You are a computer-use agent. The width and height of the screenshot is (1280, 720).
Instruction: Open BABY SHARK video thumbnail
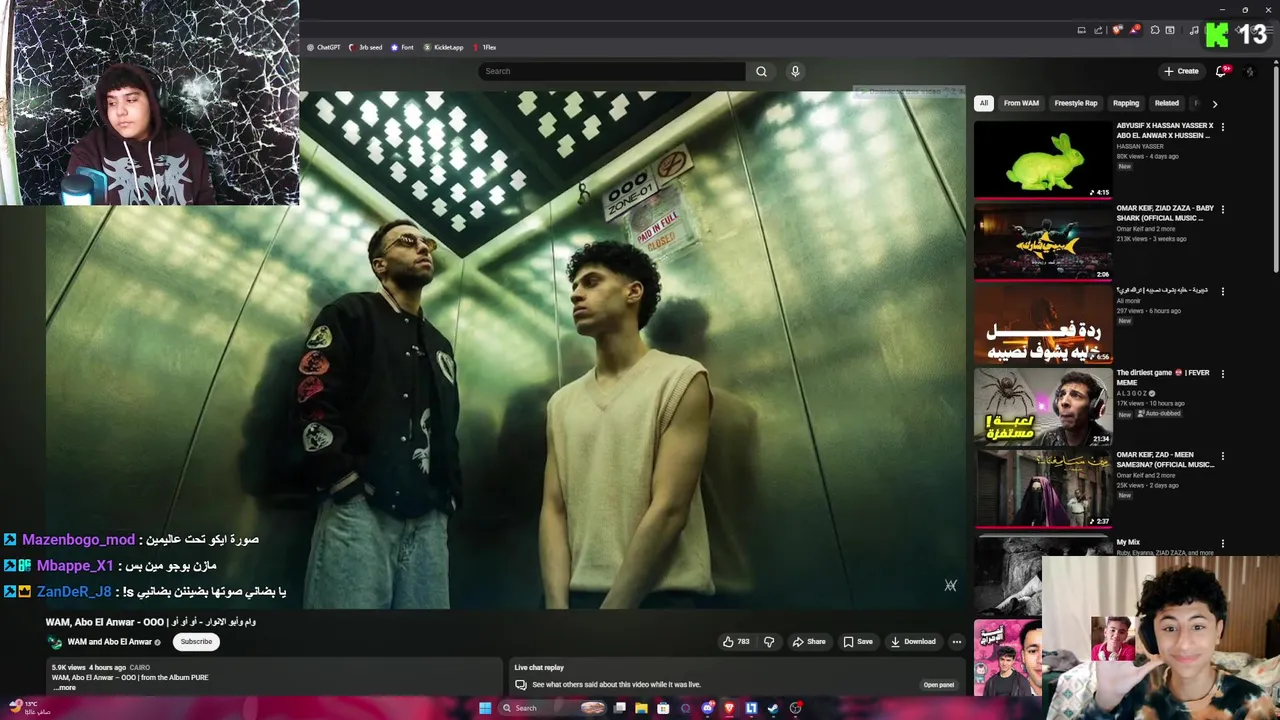1043,242
